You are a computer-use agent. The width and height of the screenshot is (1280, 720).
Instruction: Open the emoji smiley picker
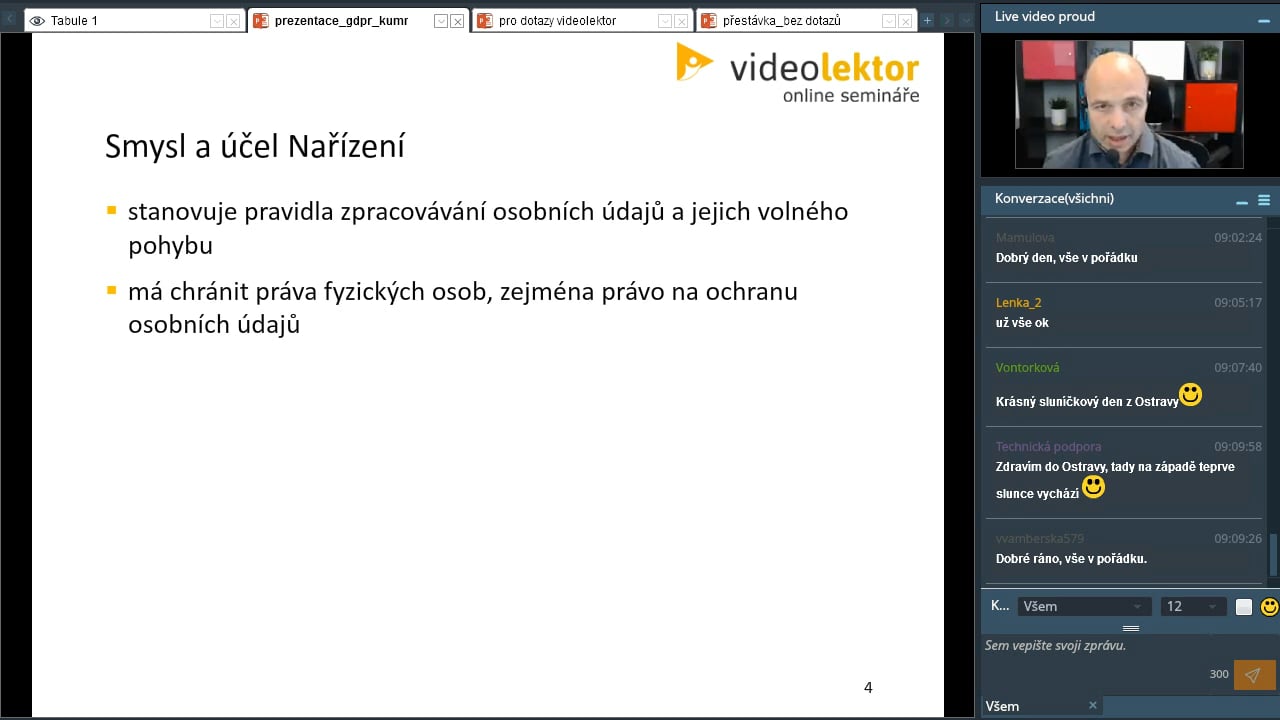(1269, 607)
